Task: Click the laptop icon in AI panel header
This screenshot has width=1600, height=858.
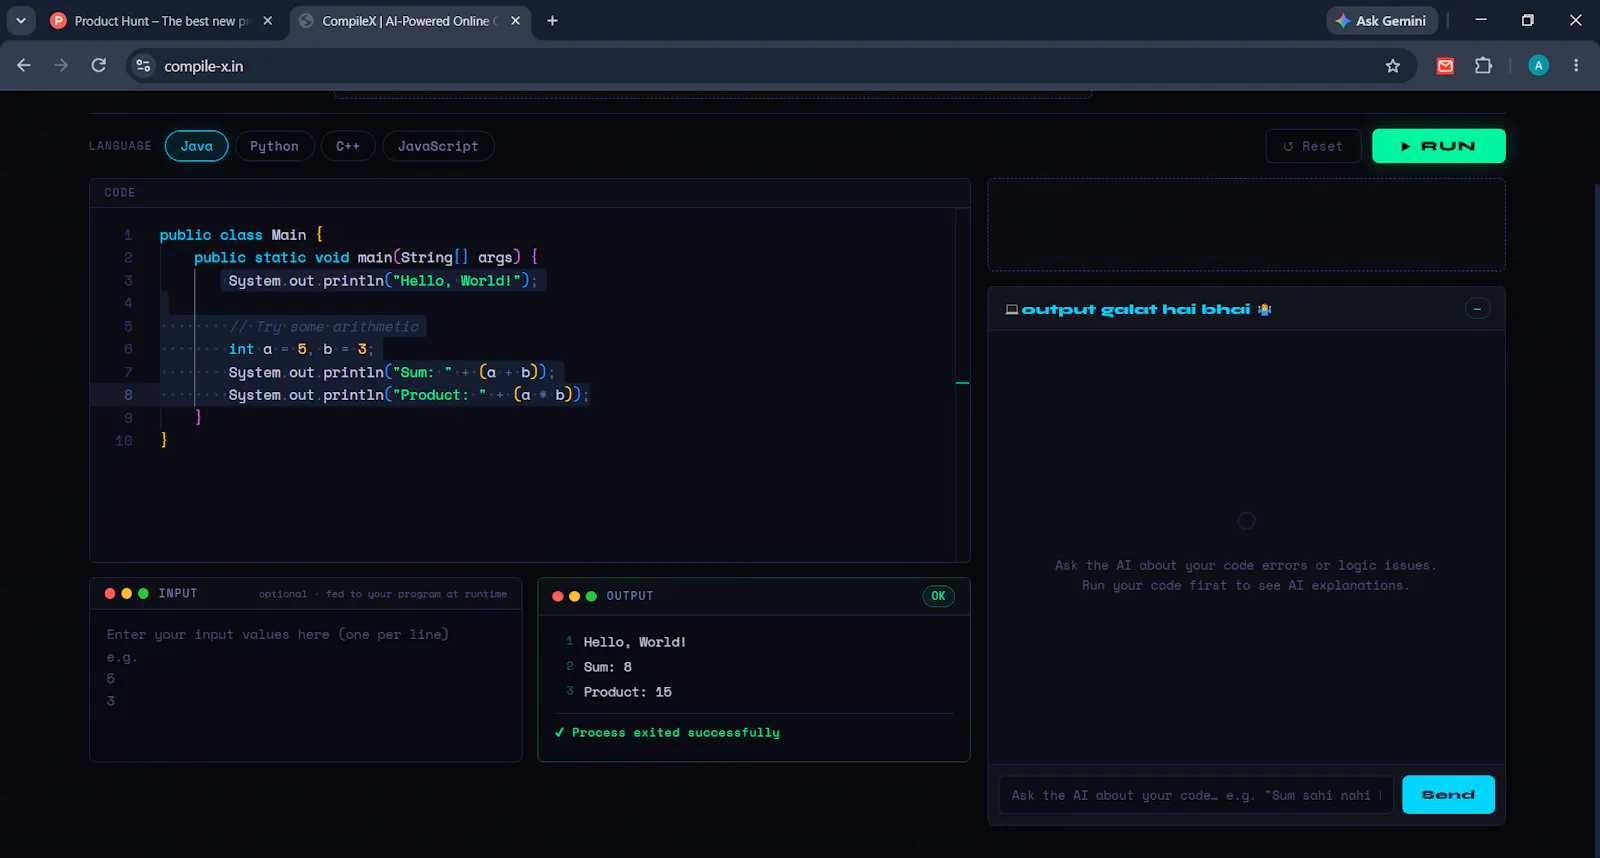Action: pyautogui.click(x=1012, y=309)
